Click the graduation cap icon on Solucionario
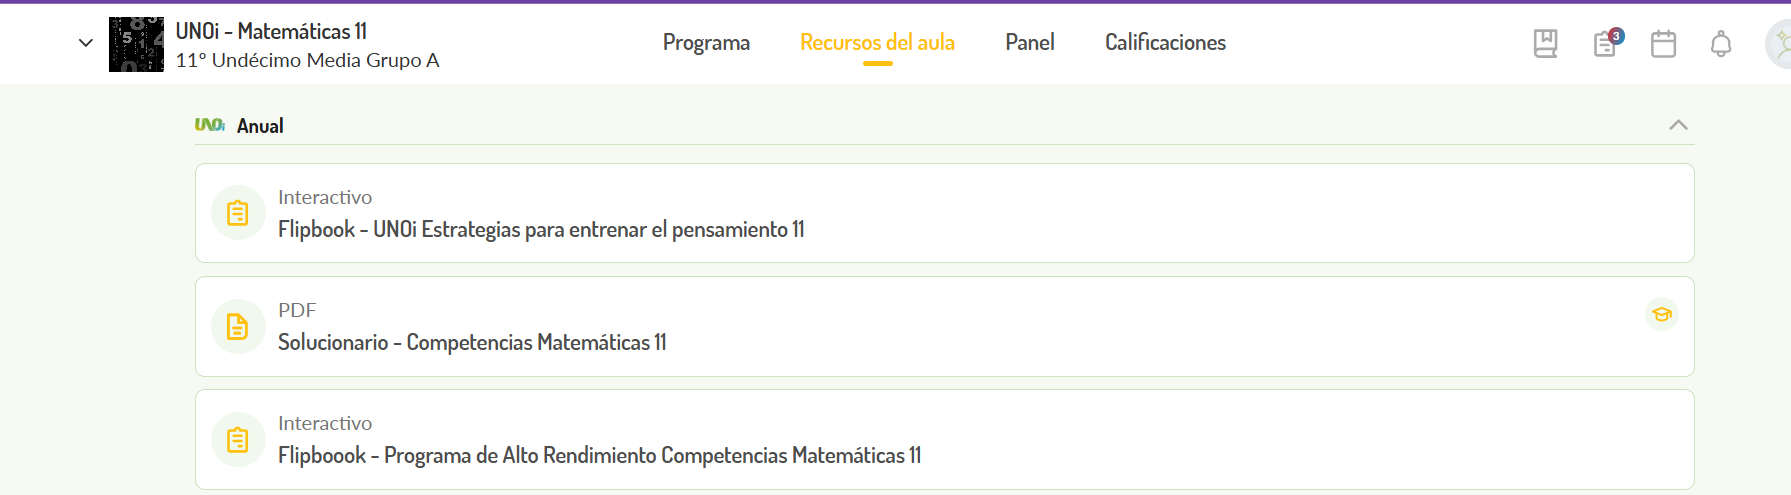This screenshot has width=1791, height=495. (x=1662, y=314)
